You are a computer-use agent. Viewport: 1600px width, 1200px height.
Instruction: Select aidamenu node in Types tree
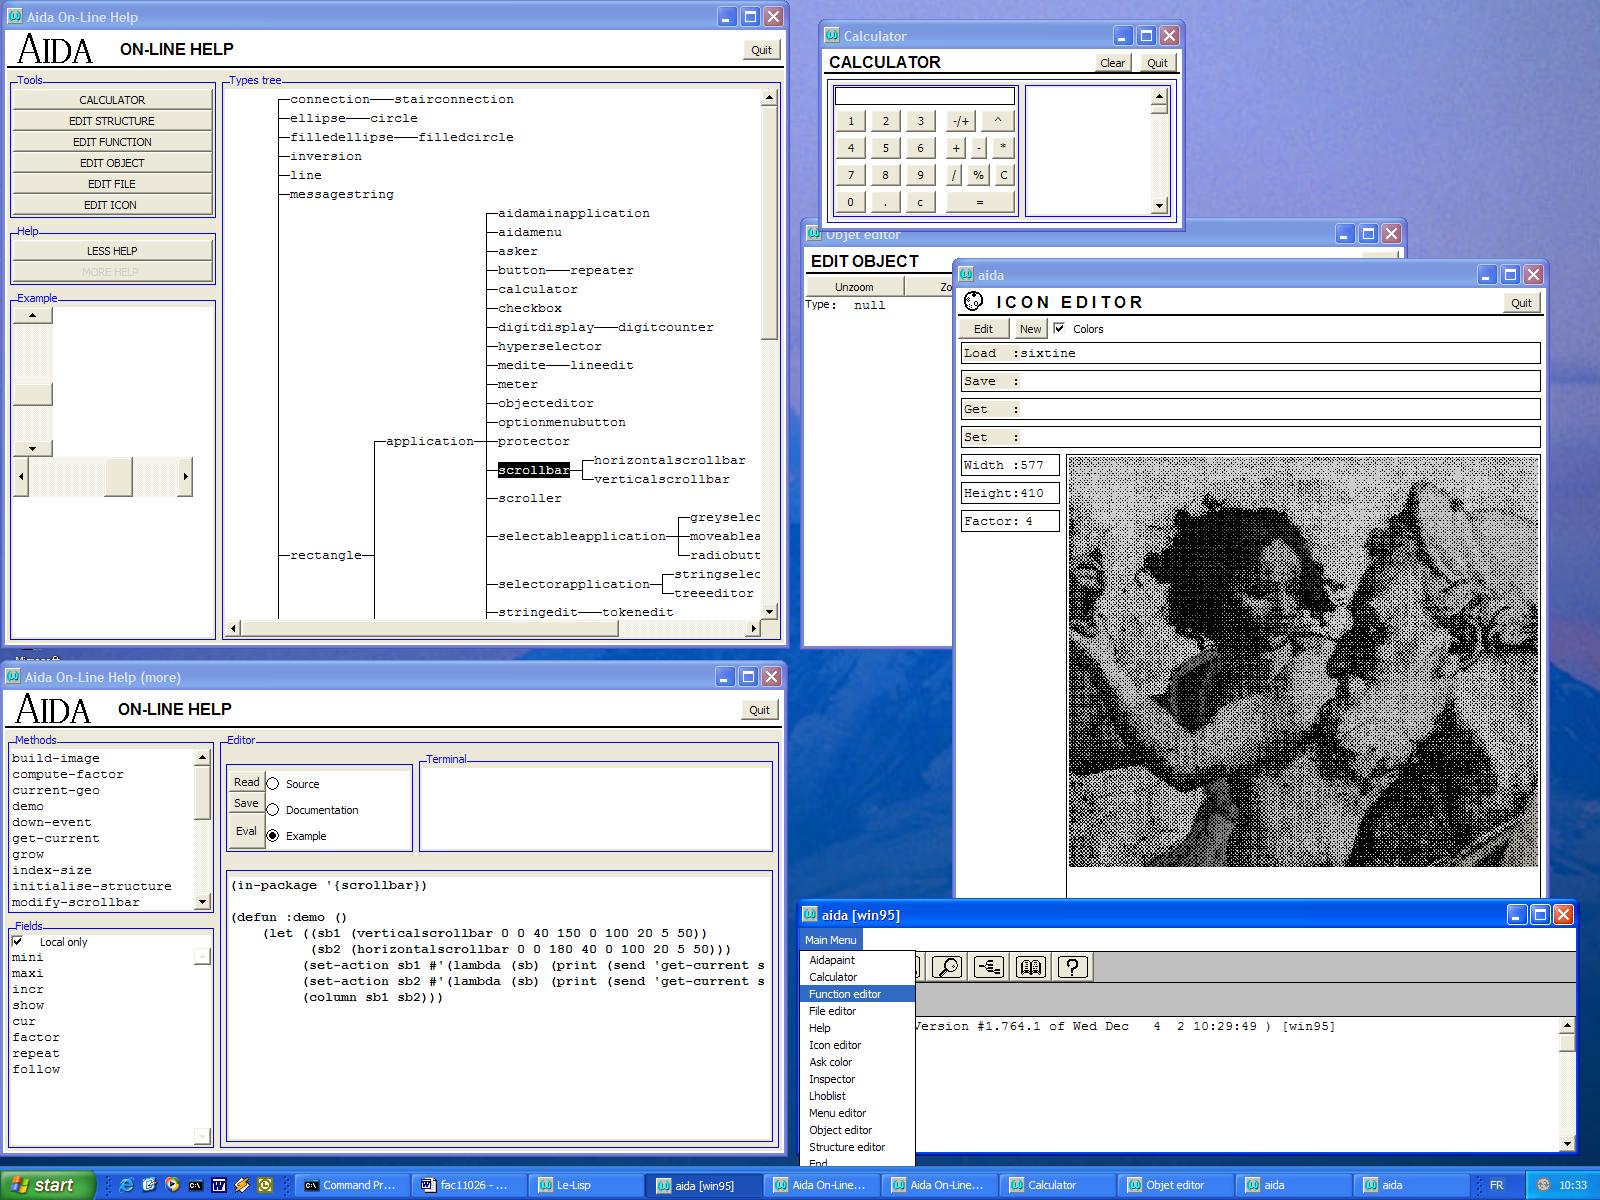pyautogui.click(x=530, y=232)
